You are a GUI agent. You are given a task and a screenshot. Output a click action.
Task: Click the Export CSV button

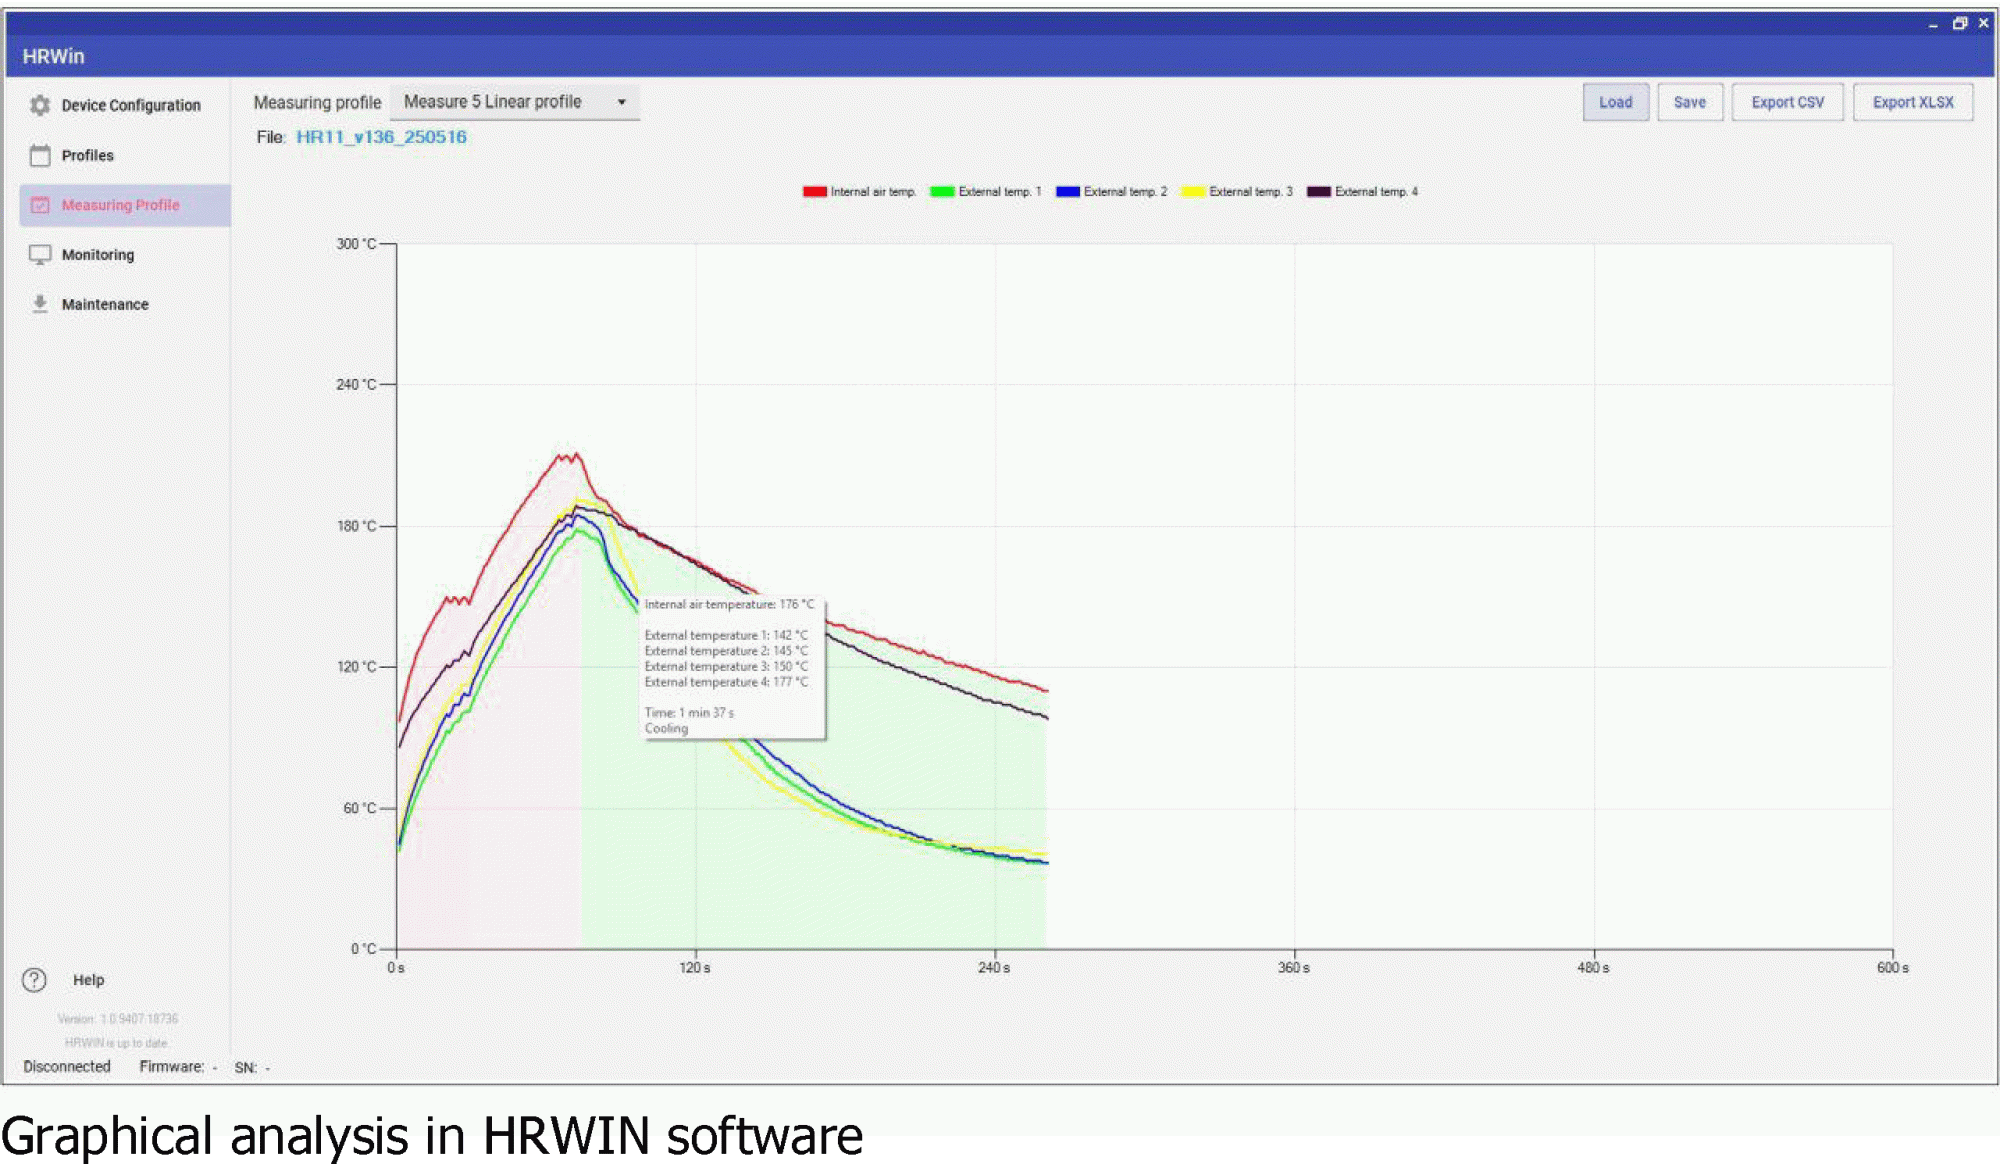[1787, 102]
